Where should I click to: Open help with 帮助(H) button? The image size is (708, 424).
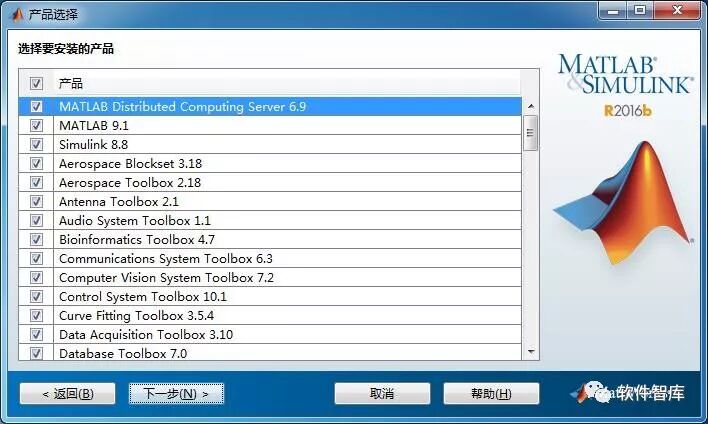coord(491,394)
